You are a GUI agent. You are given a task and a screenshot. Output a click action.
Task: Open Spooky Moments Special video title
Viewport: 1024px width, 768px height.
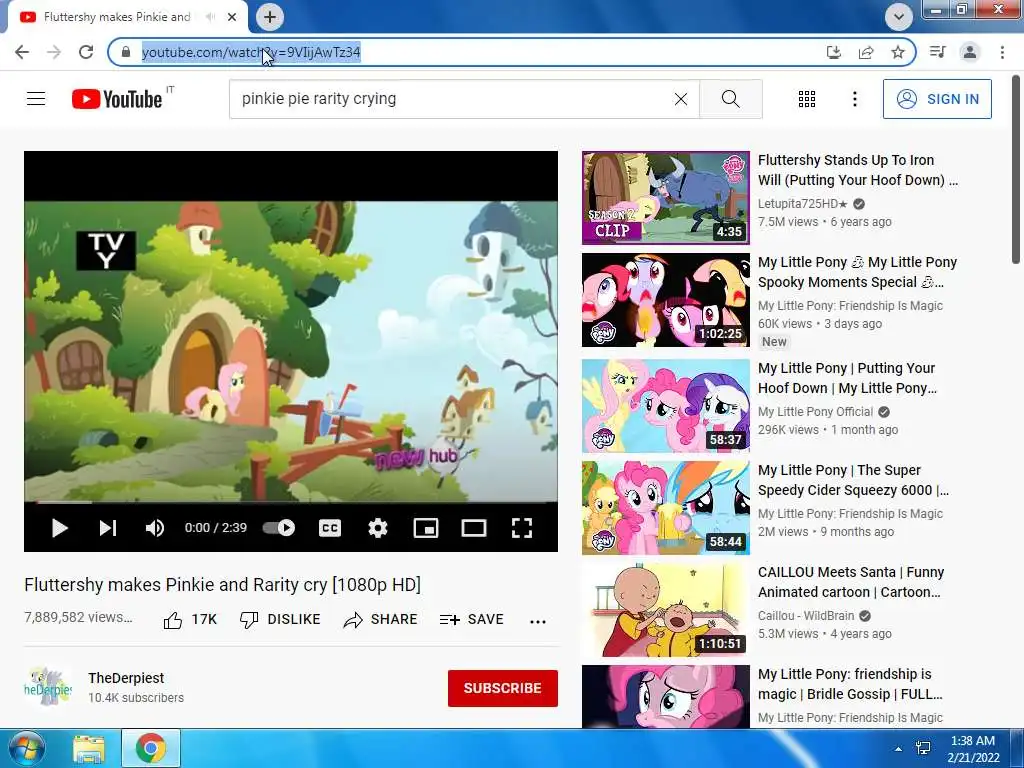coord(857,272)
